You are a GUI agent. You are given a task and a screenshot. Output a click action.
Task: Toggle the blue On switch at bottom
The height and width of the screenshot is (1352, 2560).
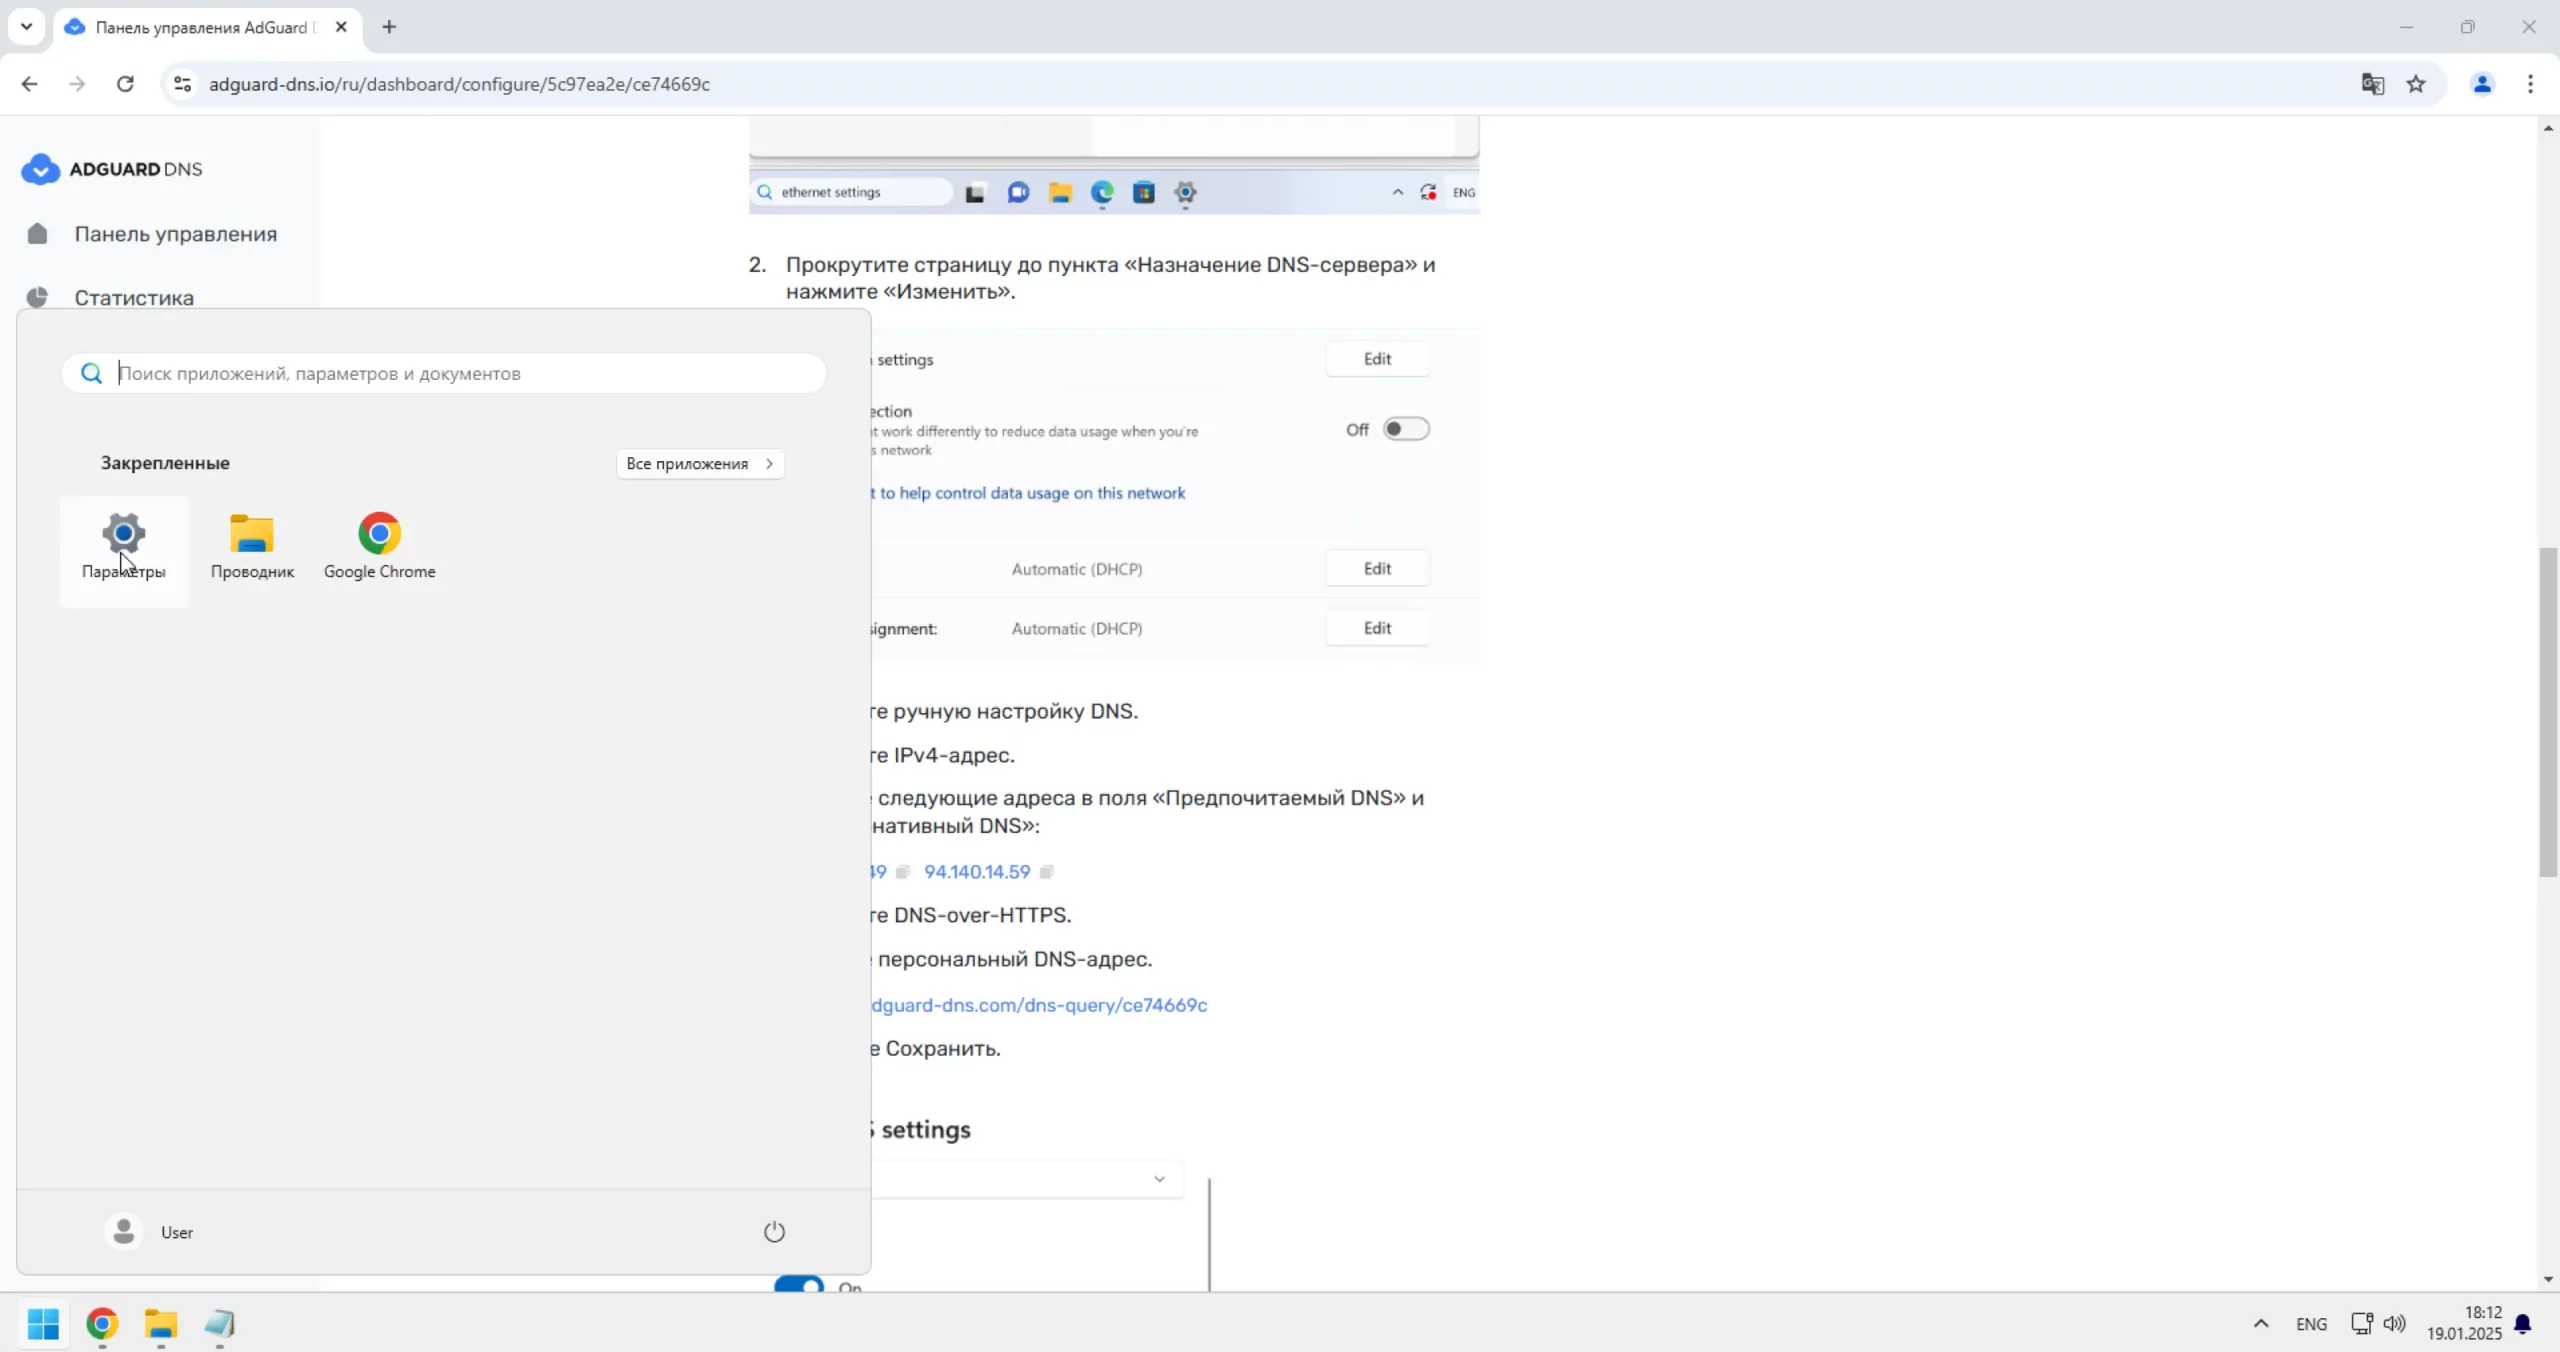tap(799, 1285)
